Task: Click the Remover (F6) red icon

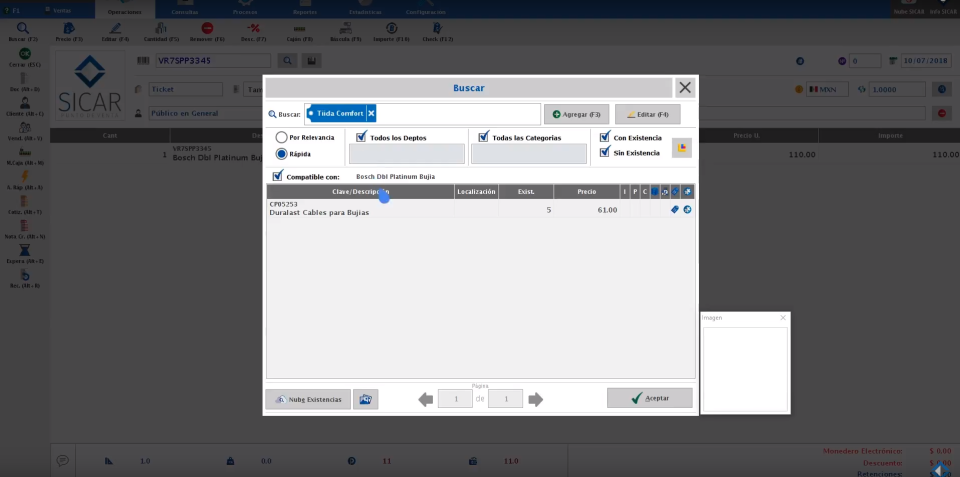Action: pyautogui.click(x=207, y=28)
